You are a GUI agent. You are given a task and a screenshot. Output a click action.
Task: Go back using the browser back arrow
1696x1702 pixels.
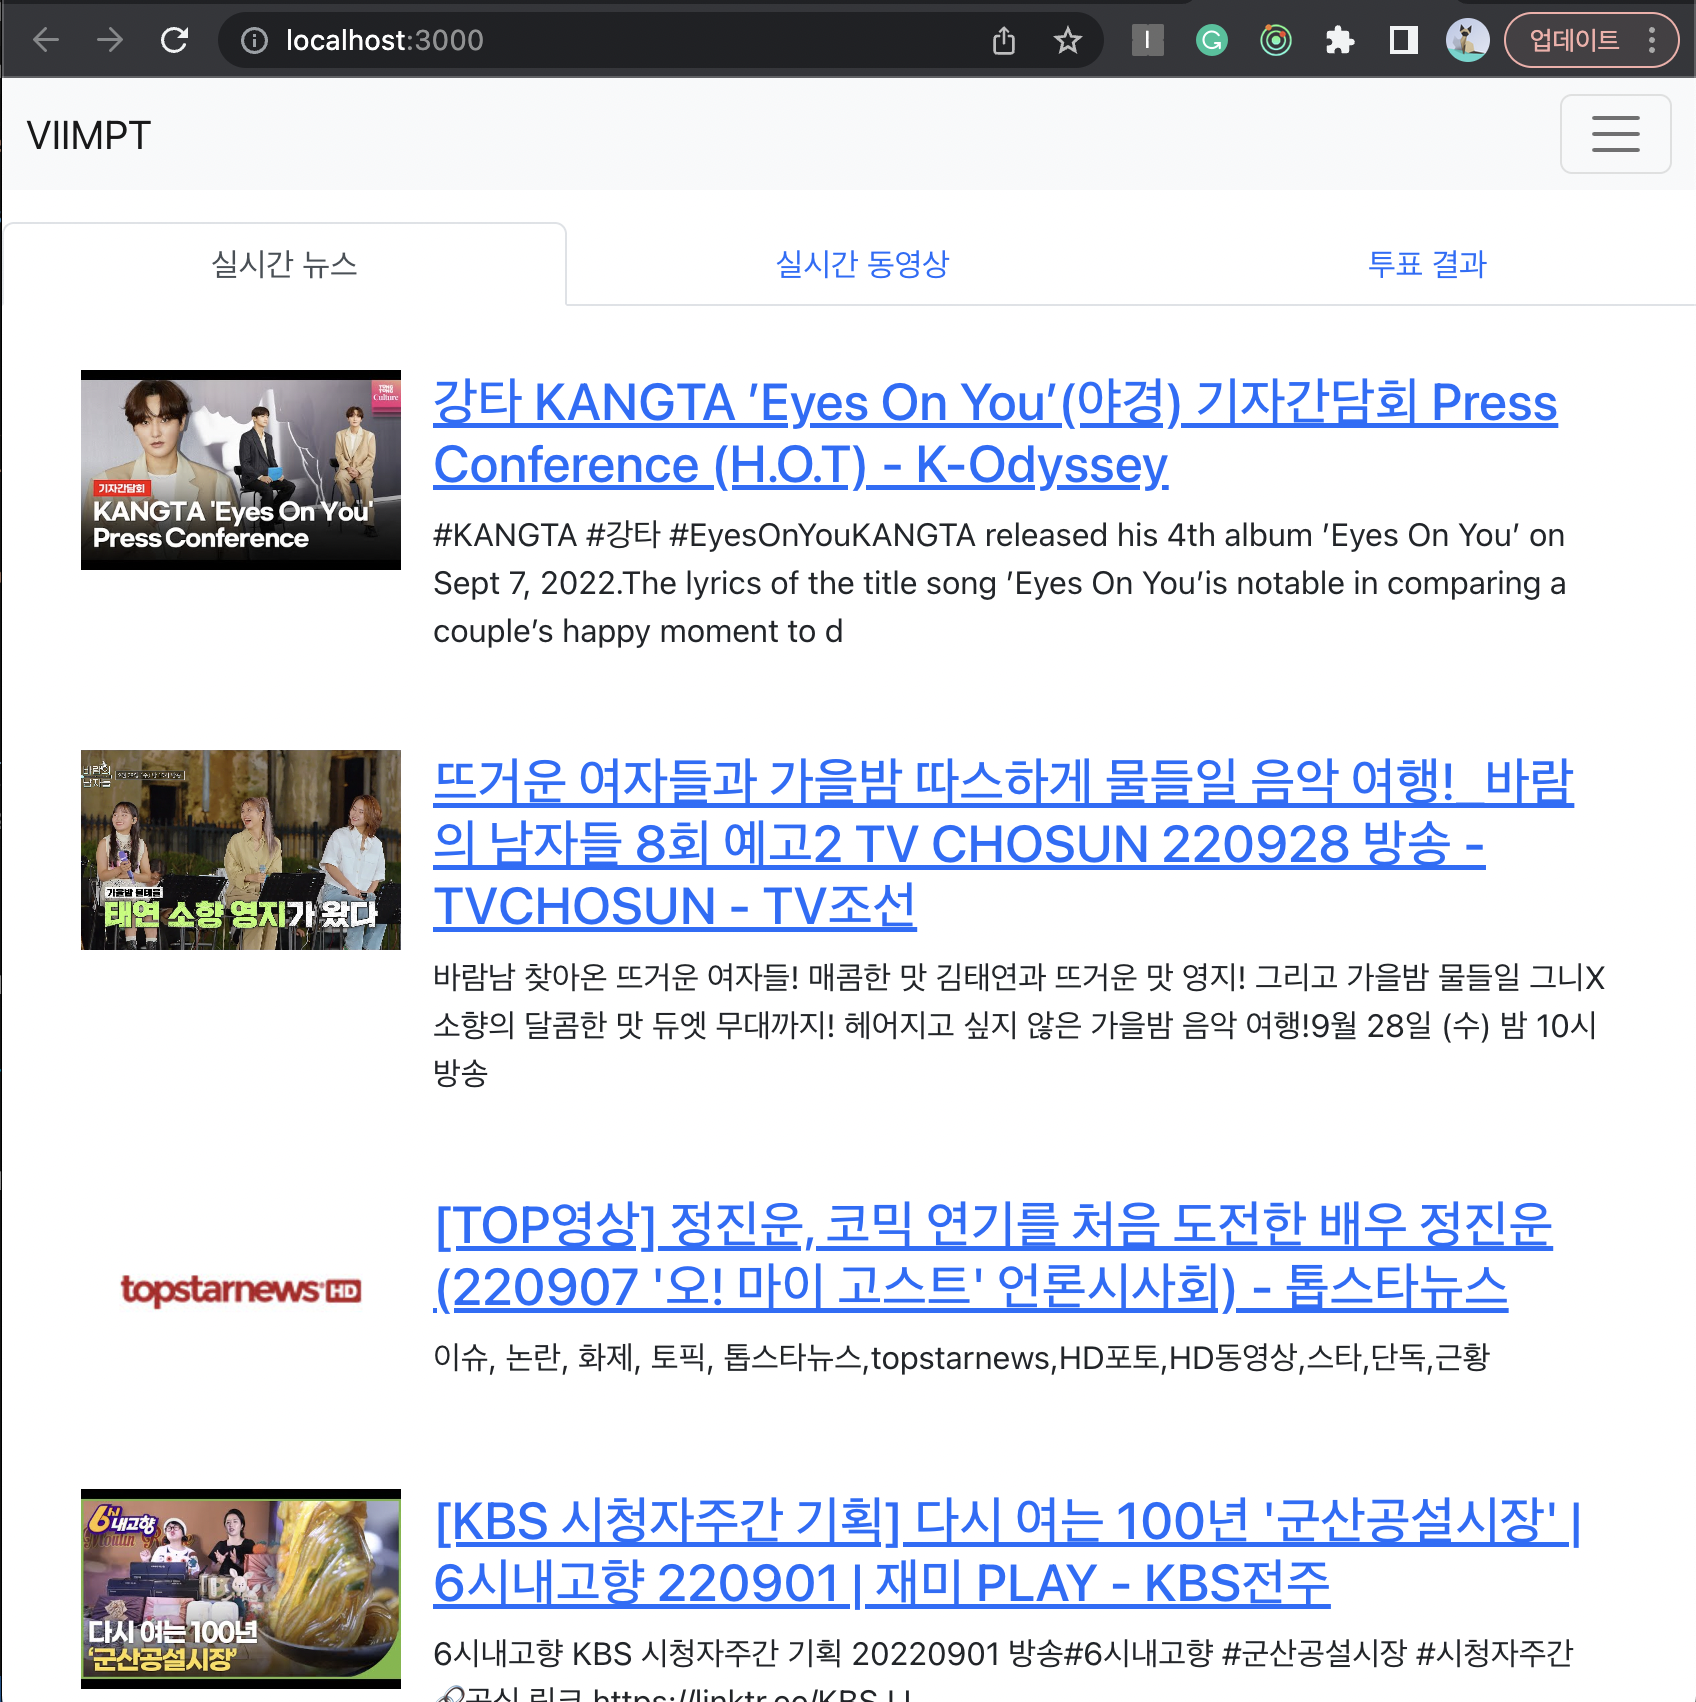46,40
